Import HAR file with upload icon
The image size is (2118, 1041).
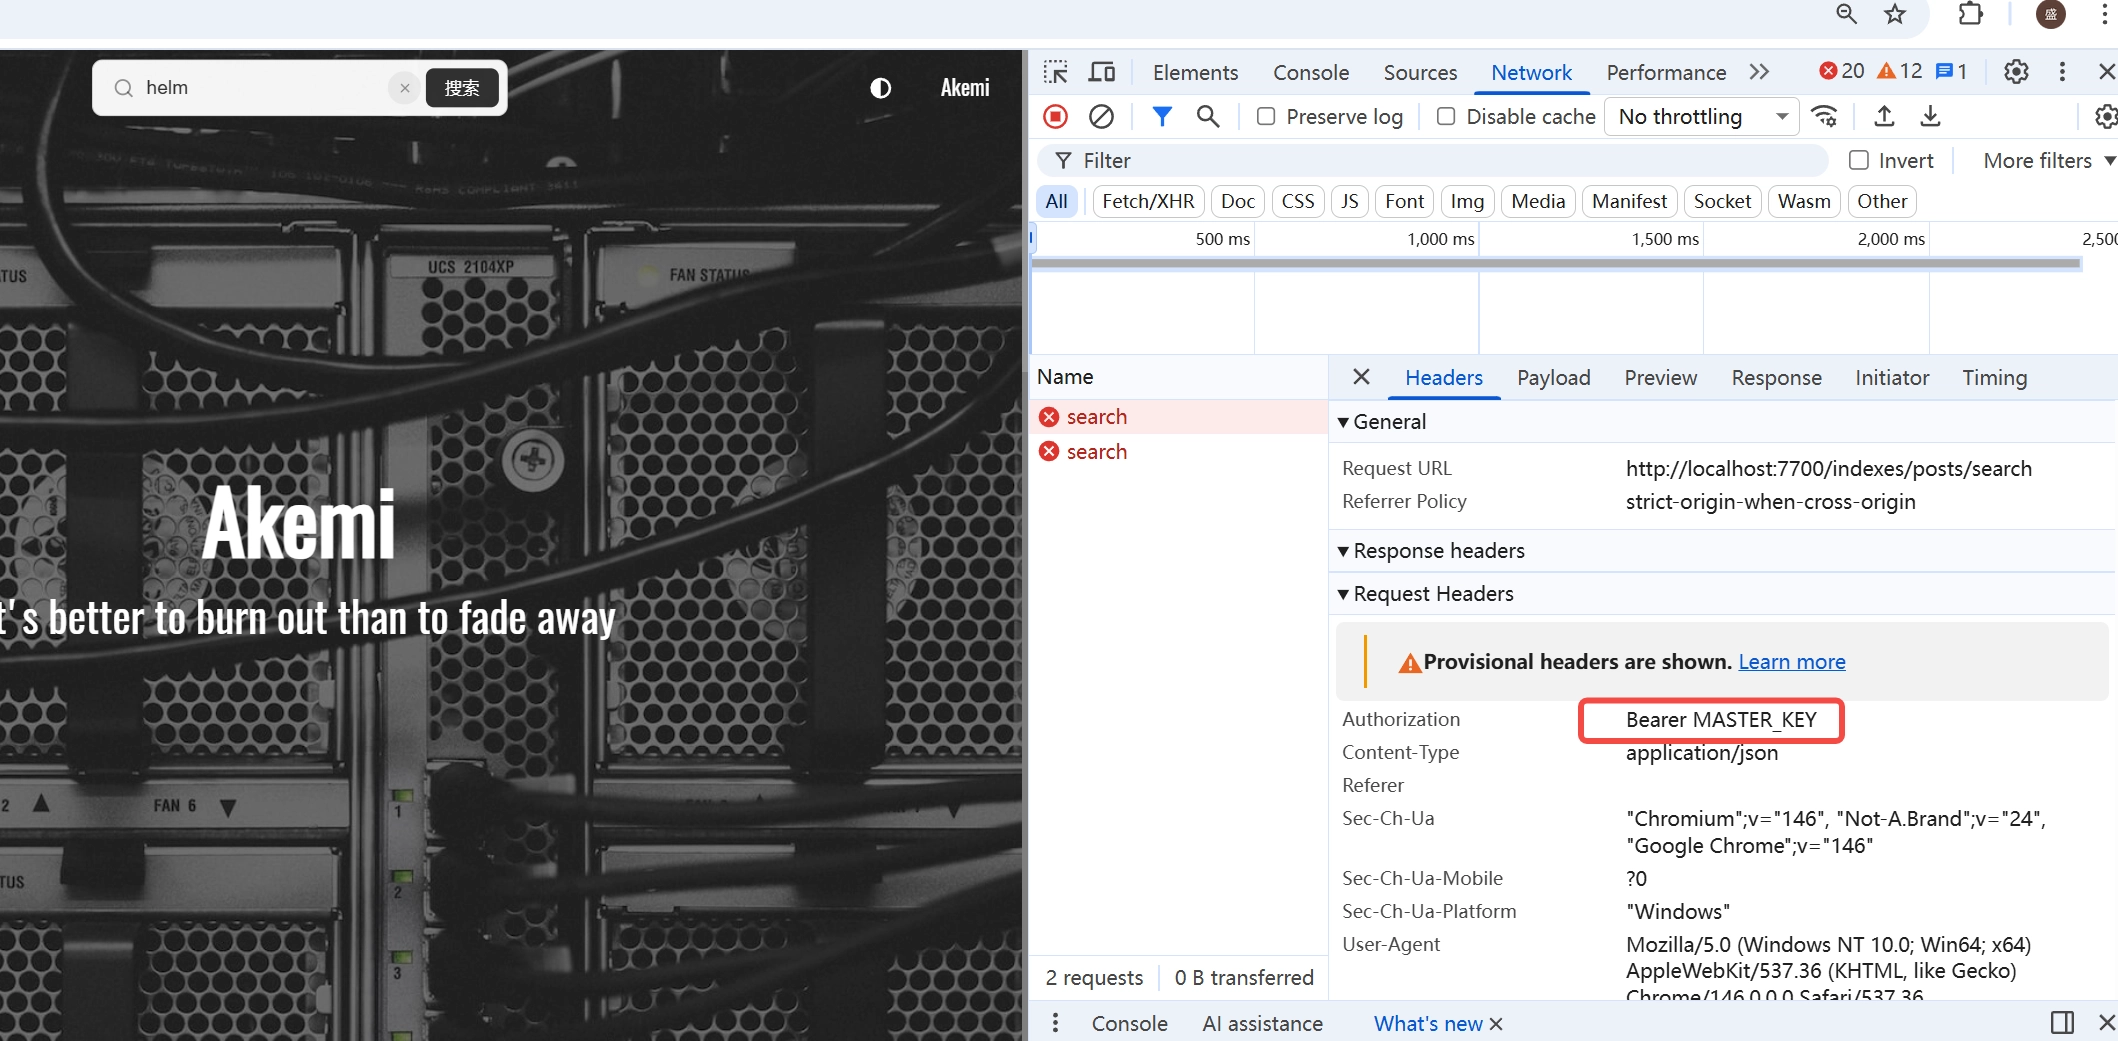[x=1884, y=117]
